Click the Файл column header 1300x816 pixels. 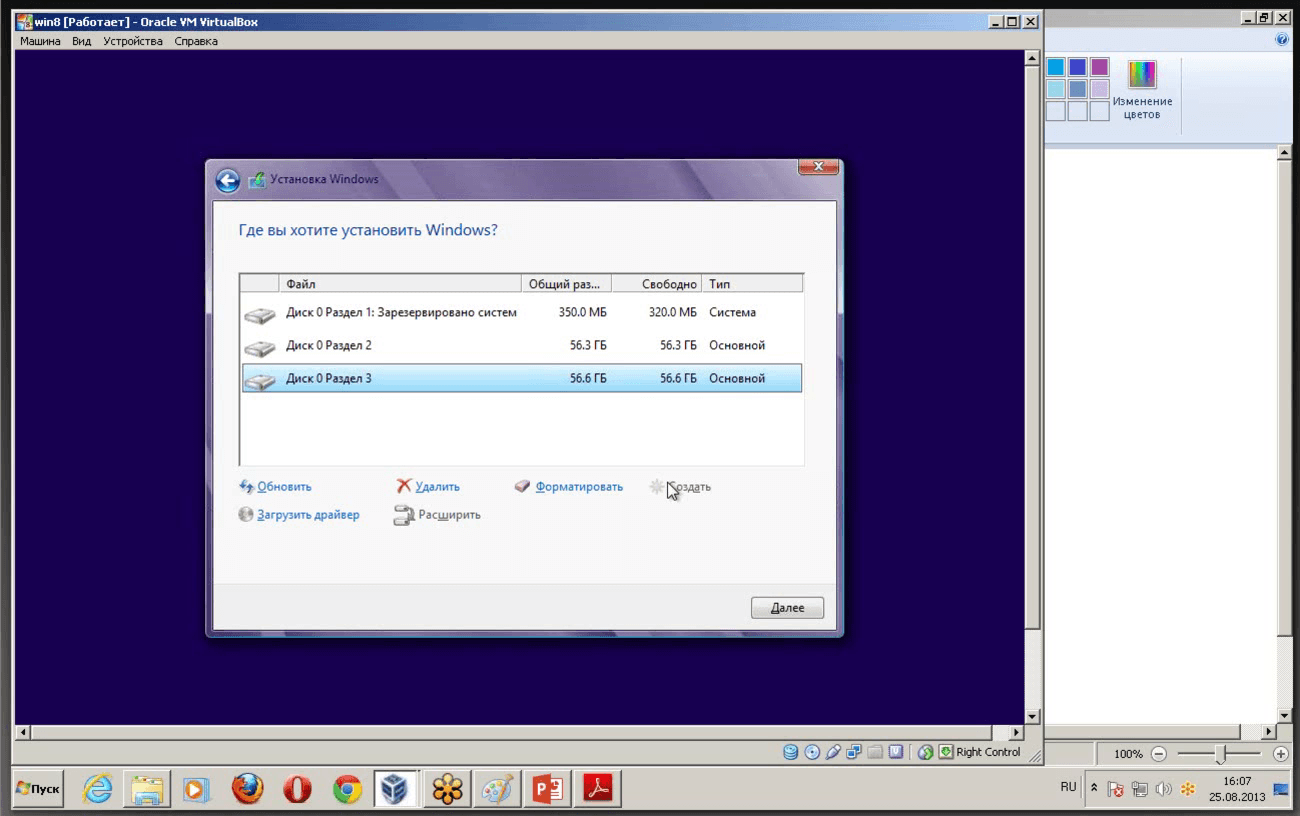[400, 284]
